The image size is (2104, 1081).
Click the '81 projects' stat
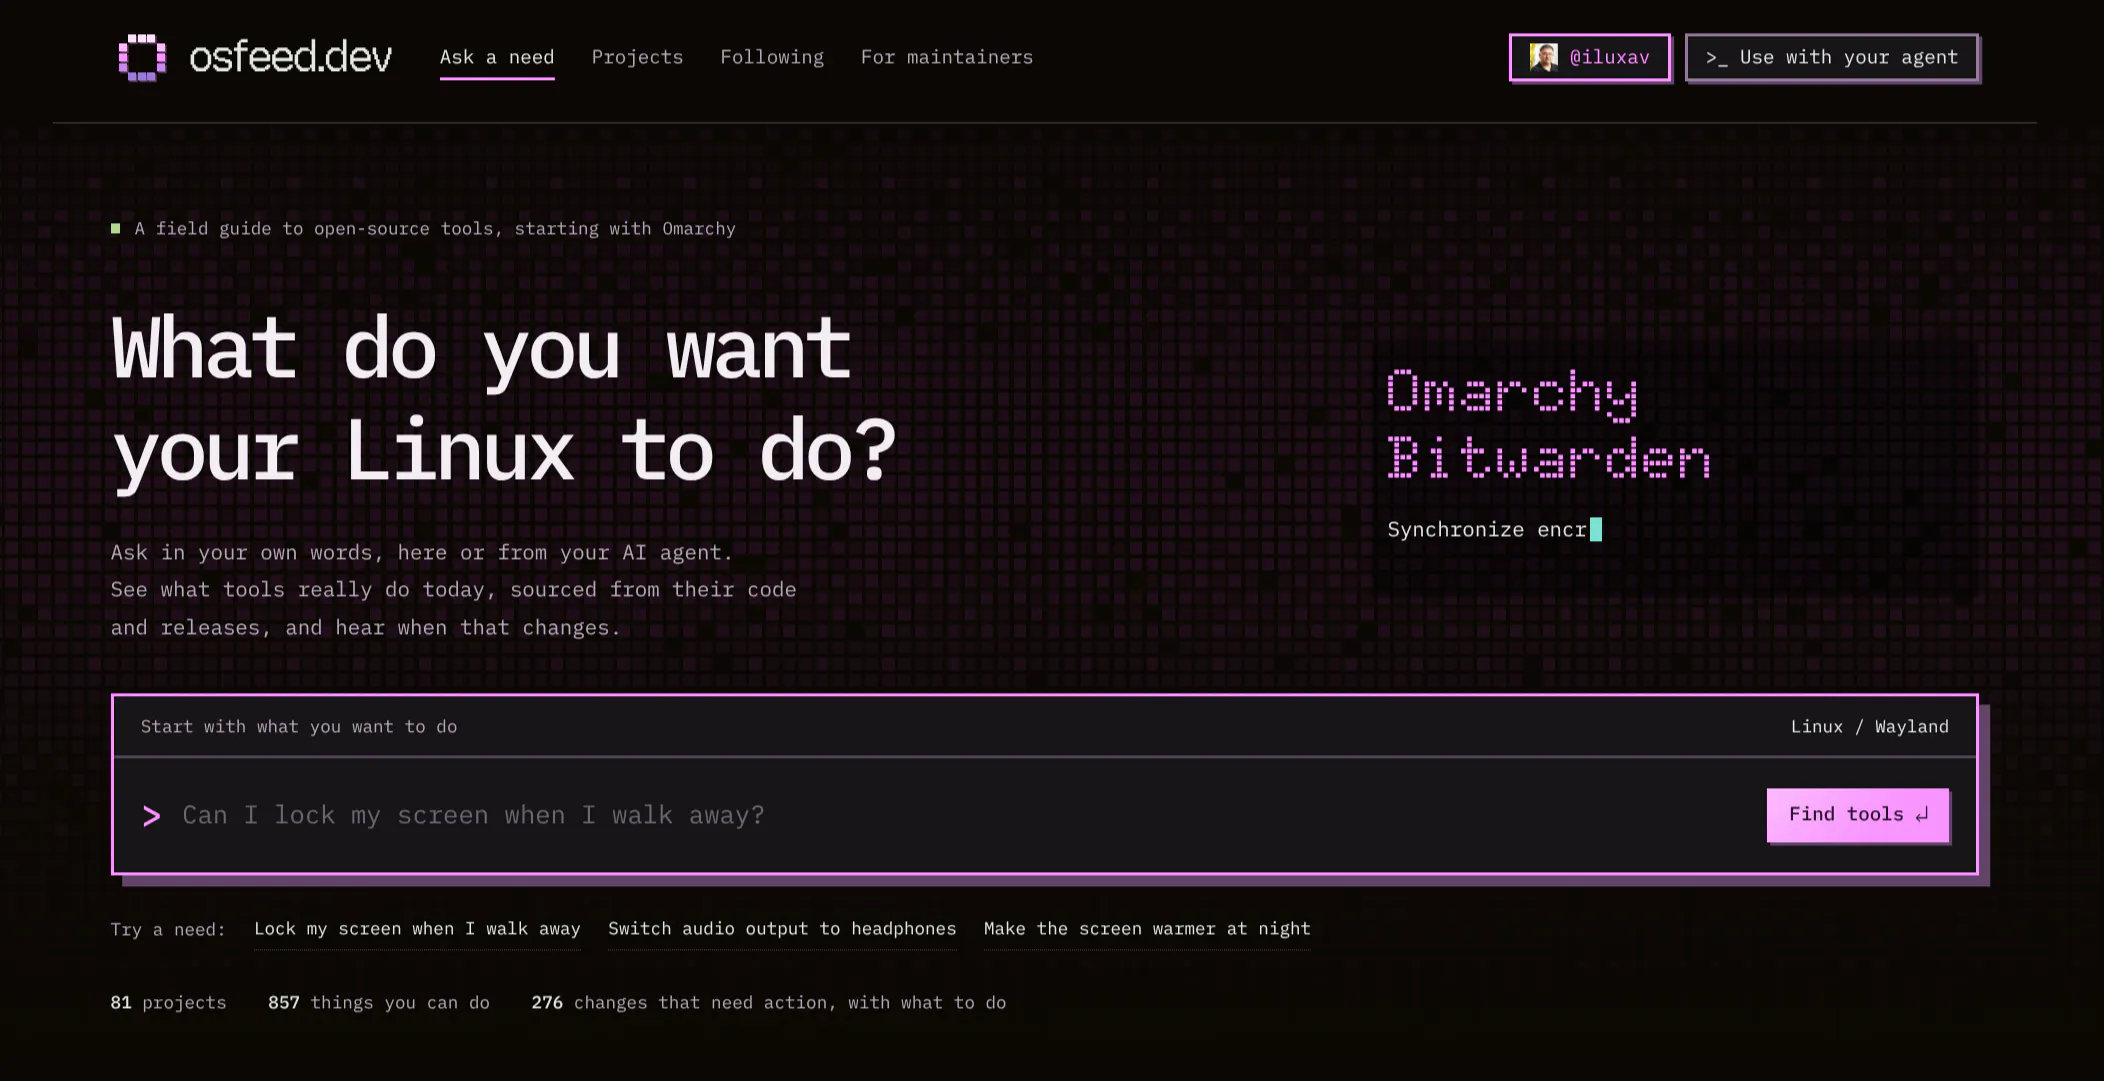point(168,1003)
